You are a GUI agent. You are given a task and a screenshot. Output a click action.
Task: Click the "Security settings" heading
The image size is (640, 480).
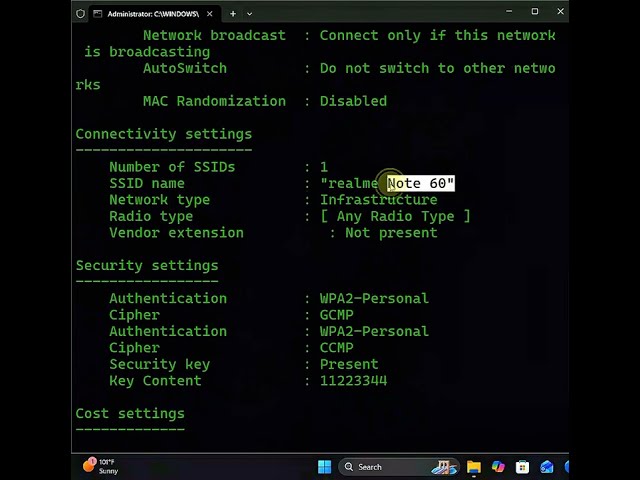tap(147, 266)
